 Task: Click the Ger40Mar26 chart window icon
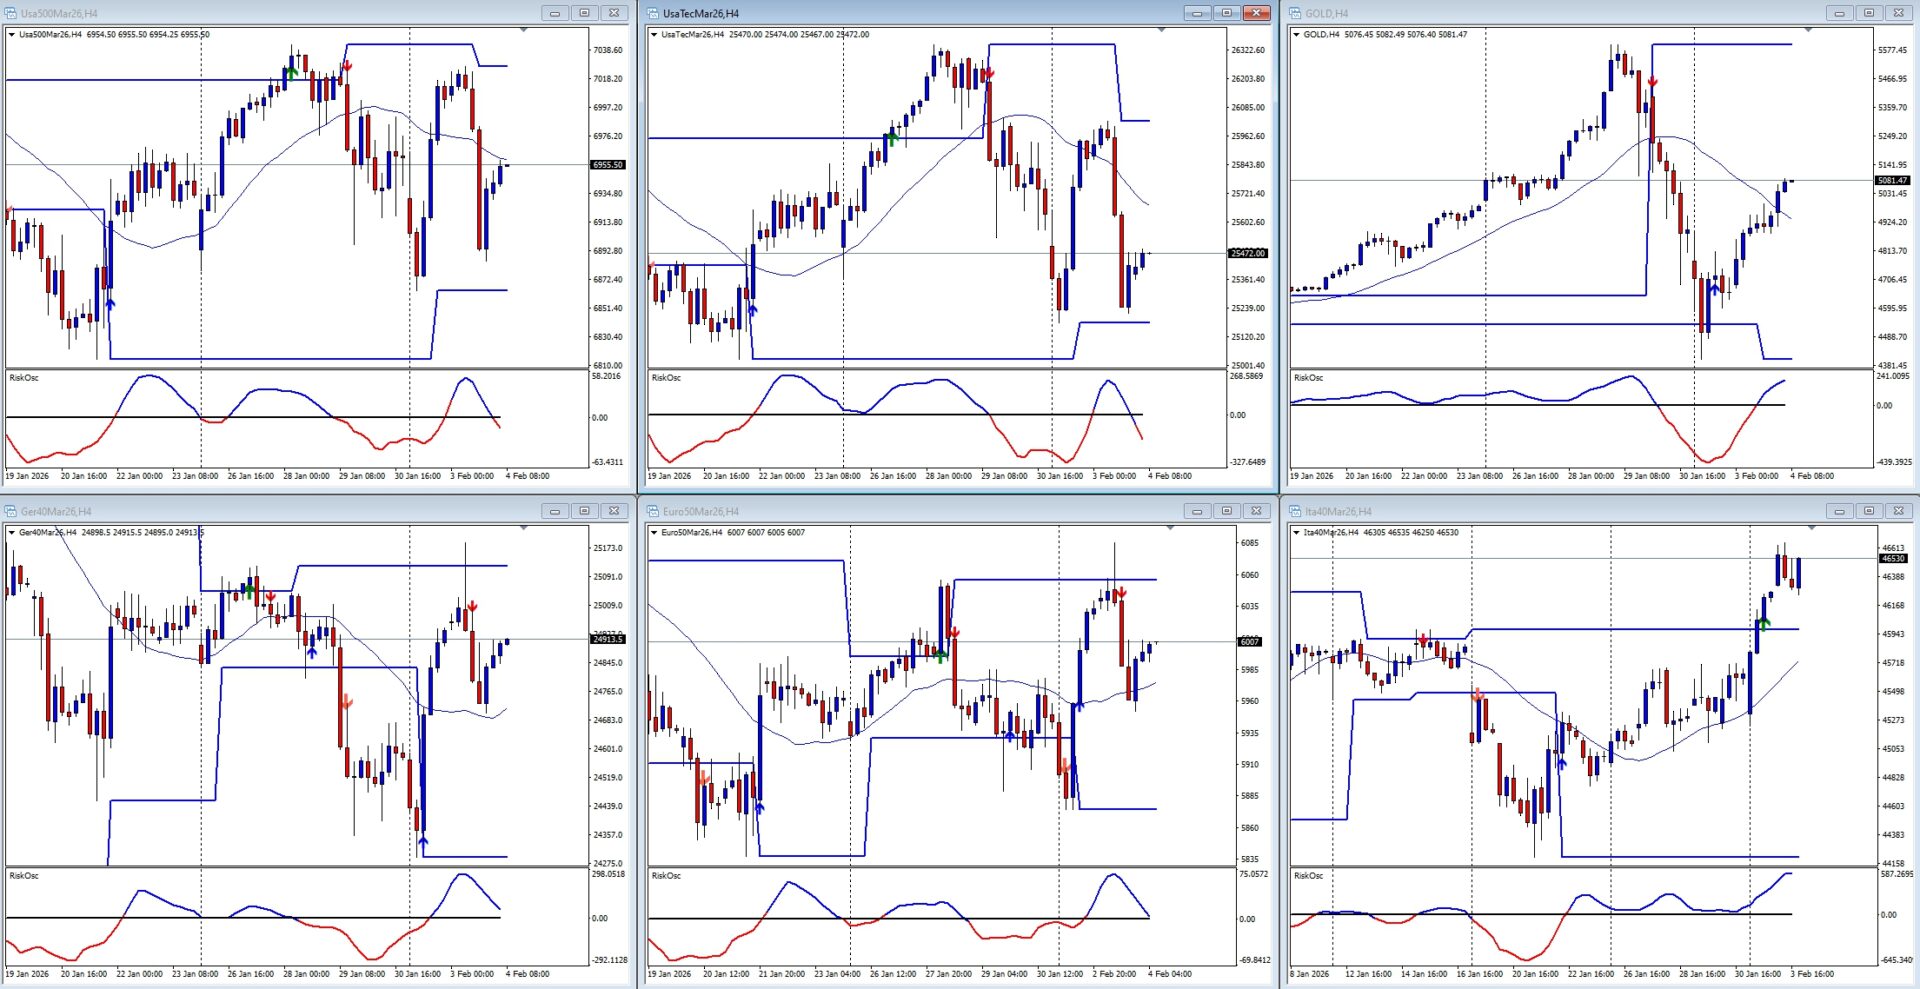[11, 511]
